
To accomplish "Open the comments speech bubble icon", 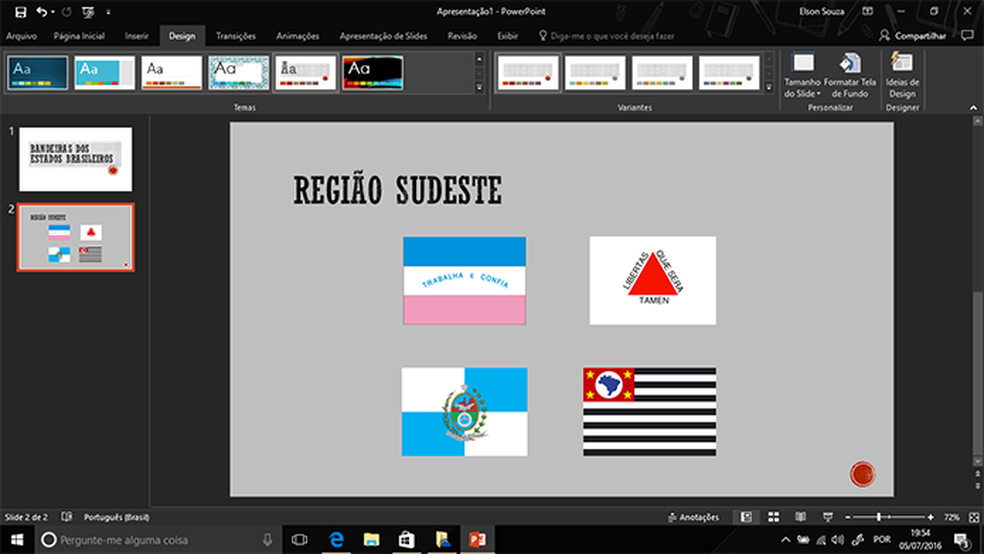I will tap(967, 36).
